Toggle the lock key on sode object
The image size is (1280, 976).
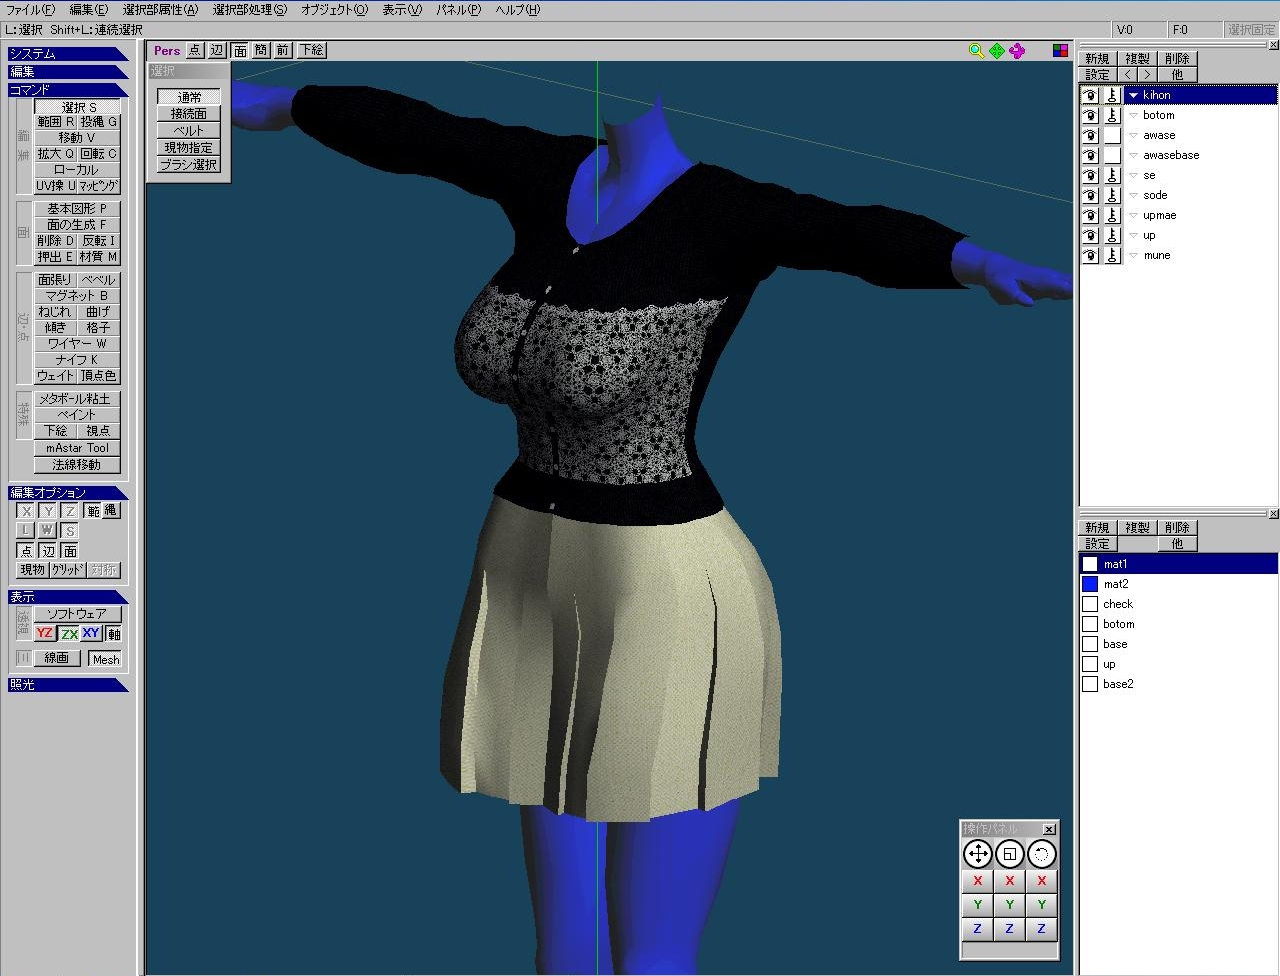click(1112, 196)
